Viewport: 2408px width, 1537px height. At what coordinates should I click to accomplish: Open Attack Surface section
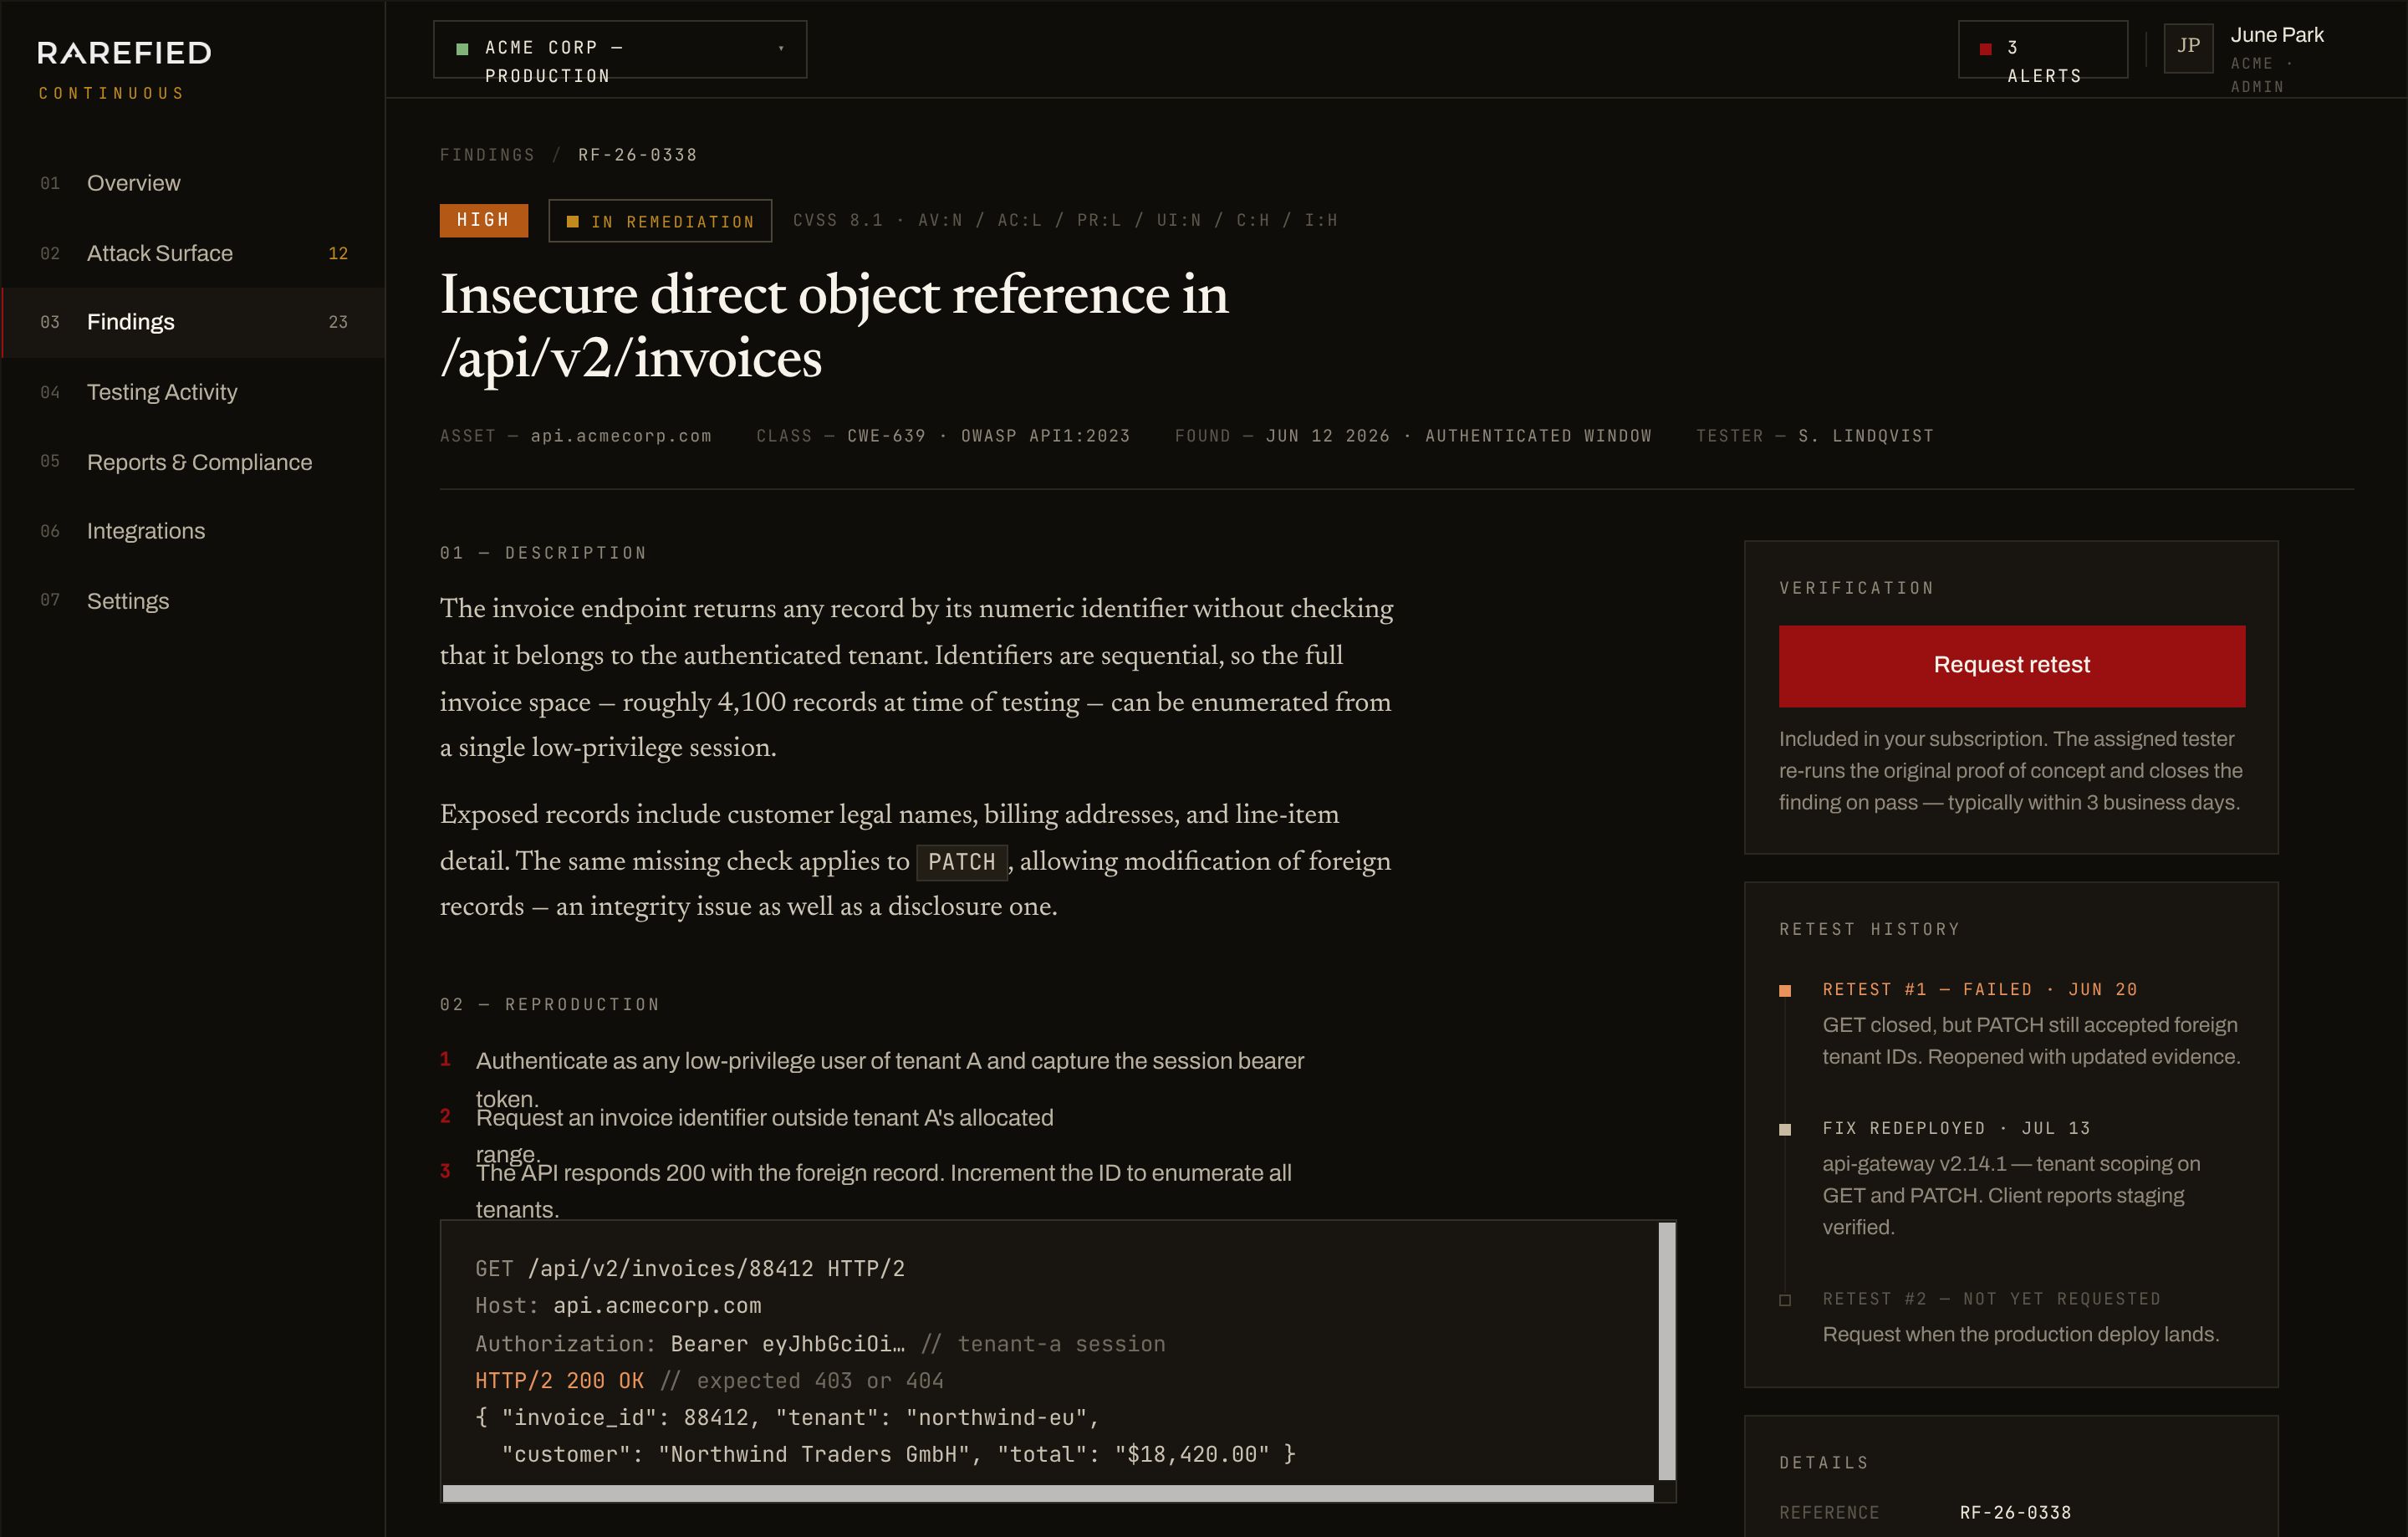pos(192,253)
